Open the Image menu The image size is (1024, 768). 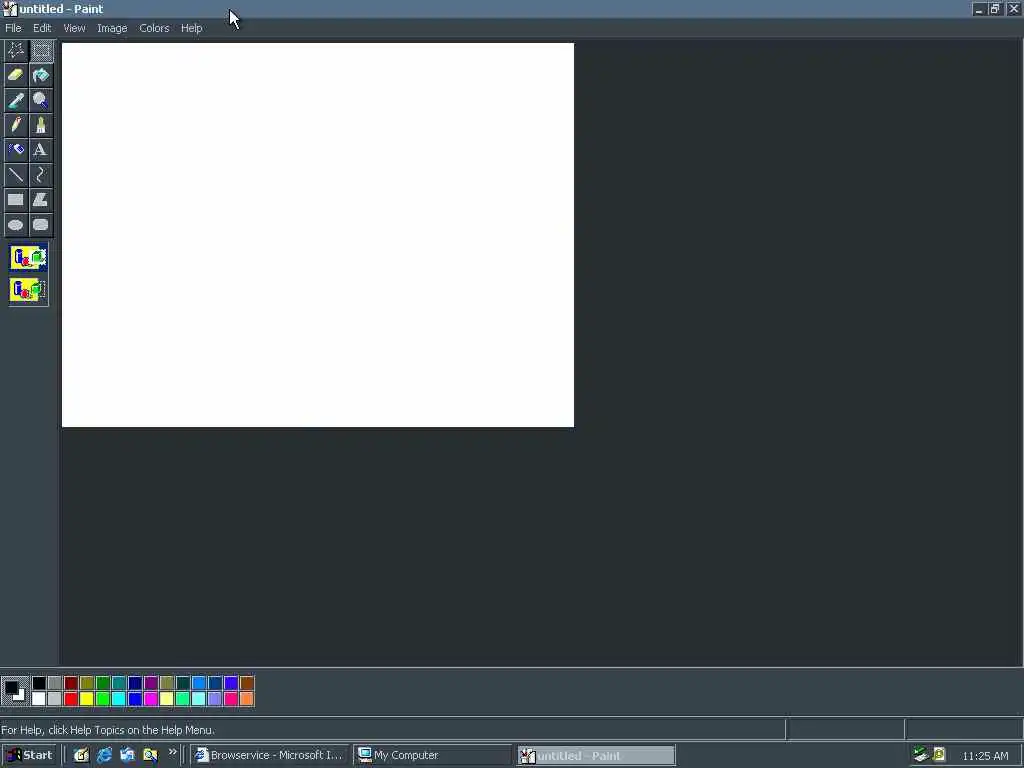point(112,28)
